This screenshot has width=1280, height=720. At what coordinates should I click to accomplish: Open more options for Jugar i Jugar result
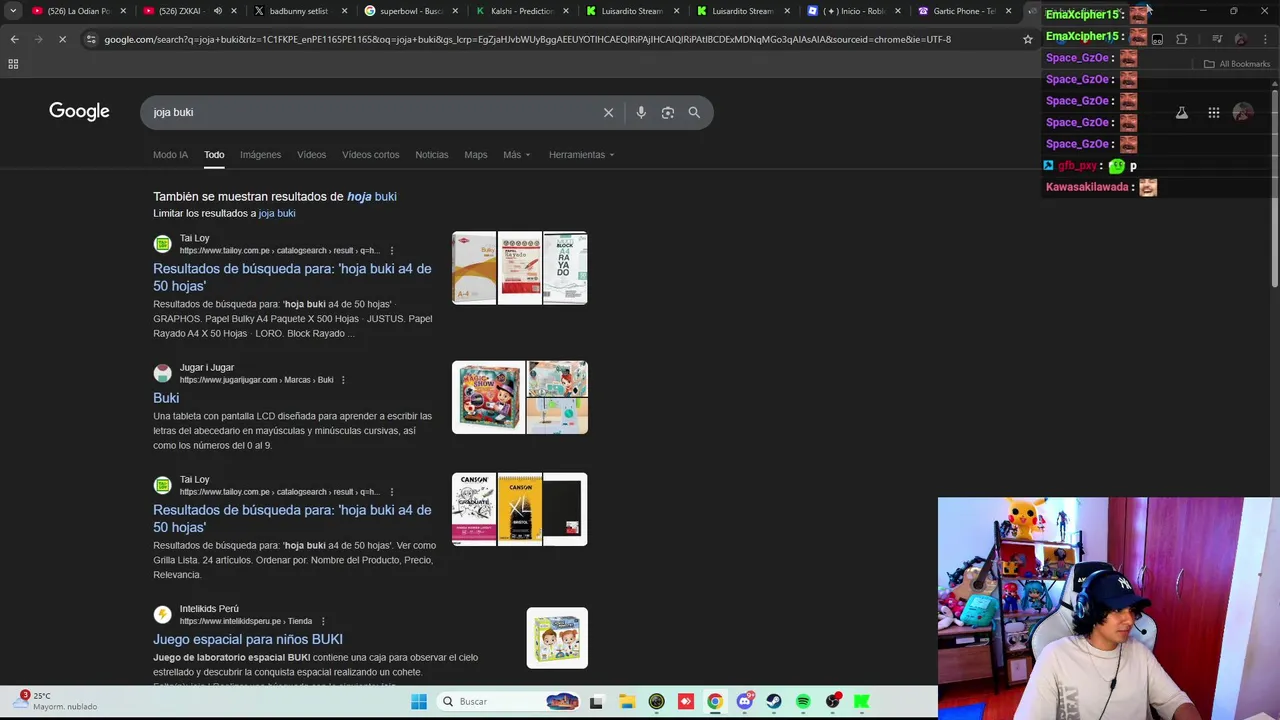point(343,380)
